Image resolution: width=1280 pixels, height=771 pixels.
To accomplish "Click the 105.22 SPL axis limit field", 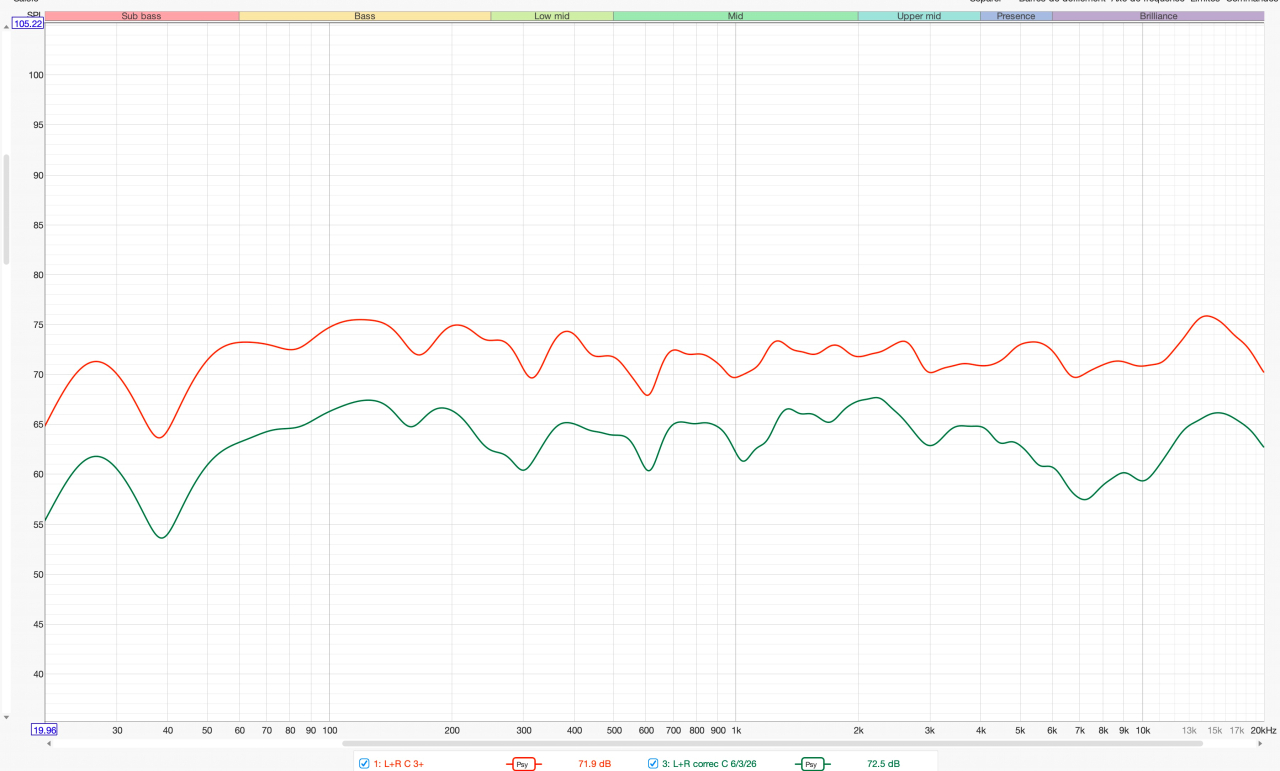I will click(28, 23).
